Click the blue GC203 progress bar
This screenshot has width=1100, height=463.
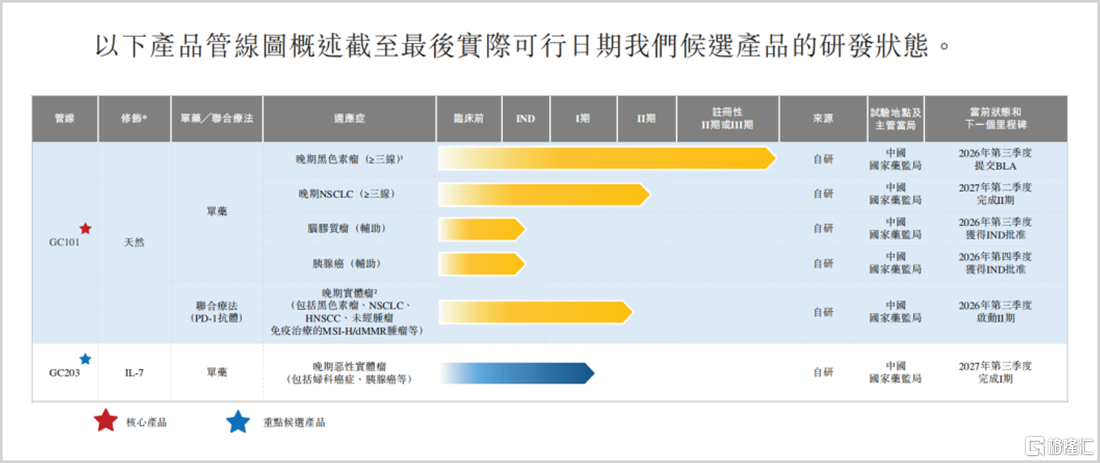coord(517,373)
